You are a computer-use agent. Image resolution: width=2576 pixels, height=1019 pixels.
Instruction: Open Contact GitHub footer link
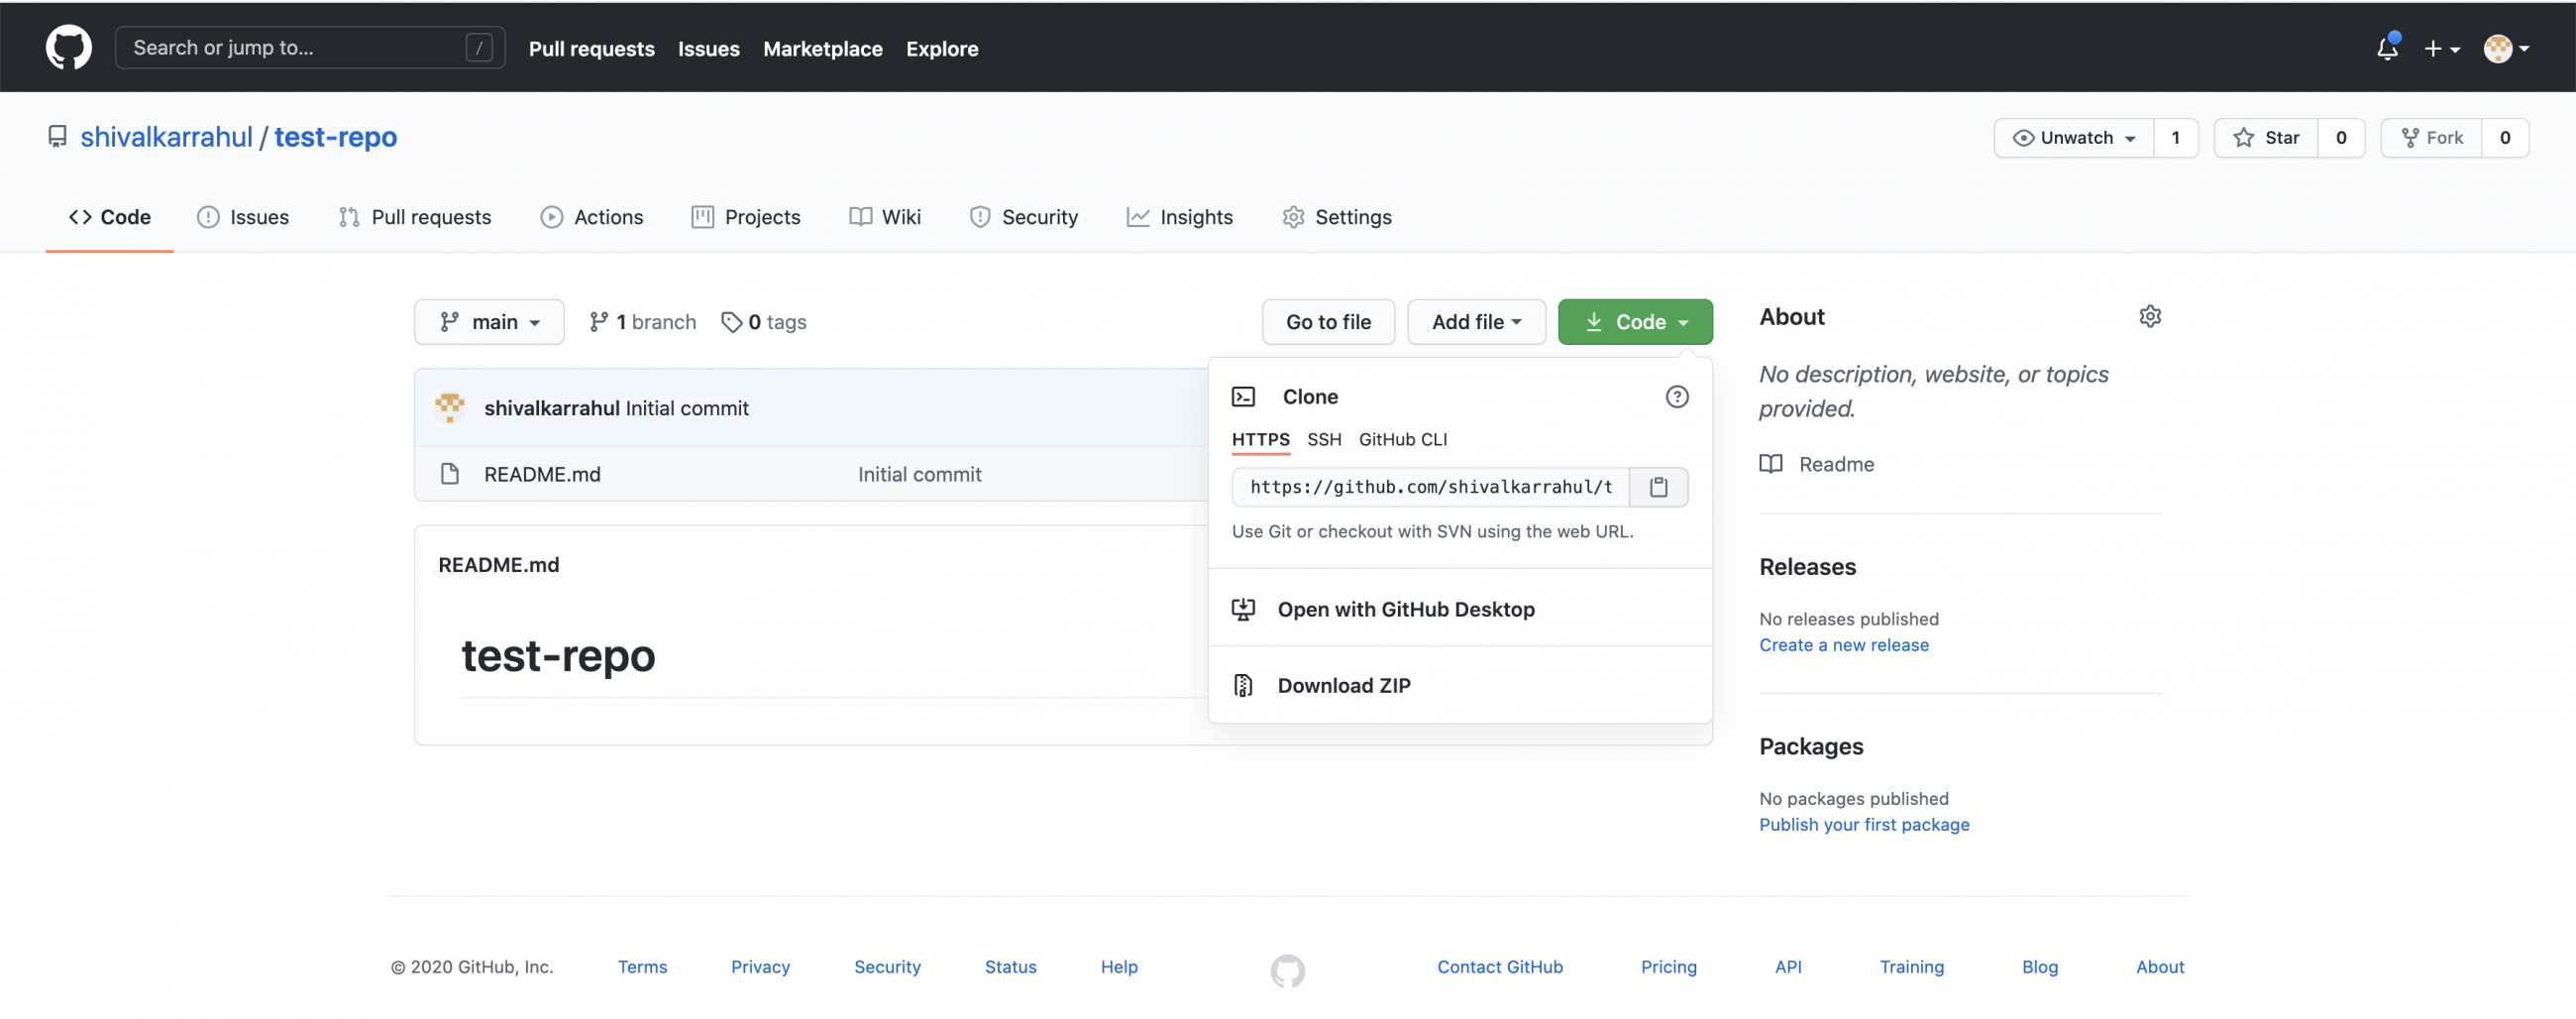pos(1499,968)
